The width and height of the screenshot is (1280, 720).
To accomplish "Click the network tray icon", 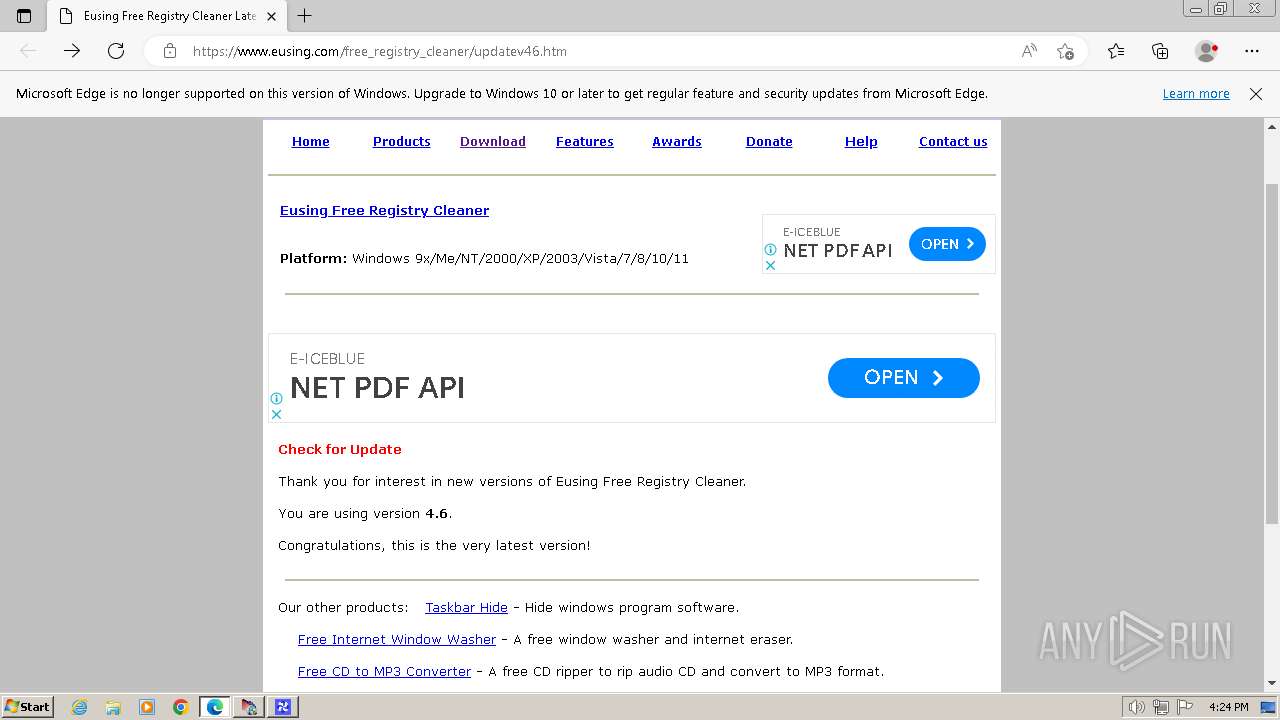I will (x=1161, y=707).
